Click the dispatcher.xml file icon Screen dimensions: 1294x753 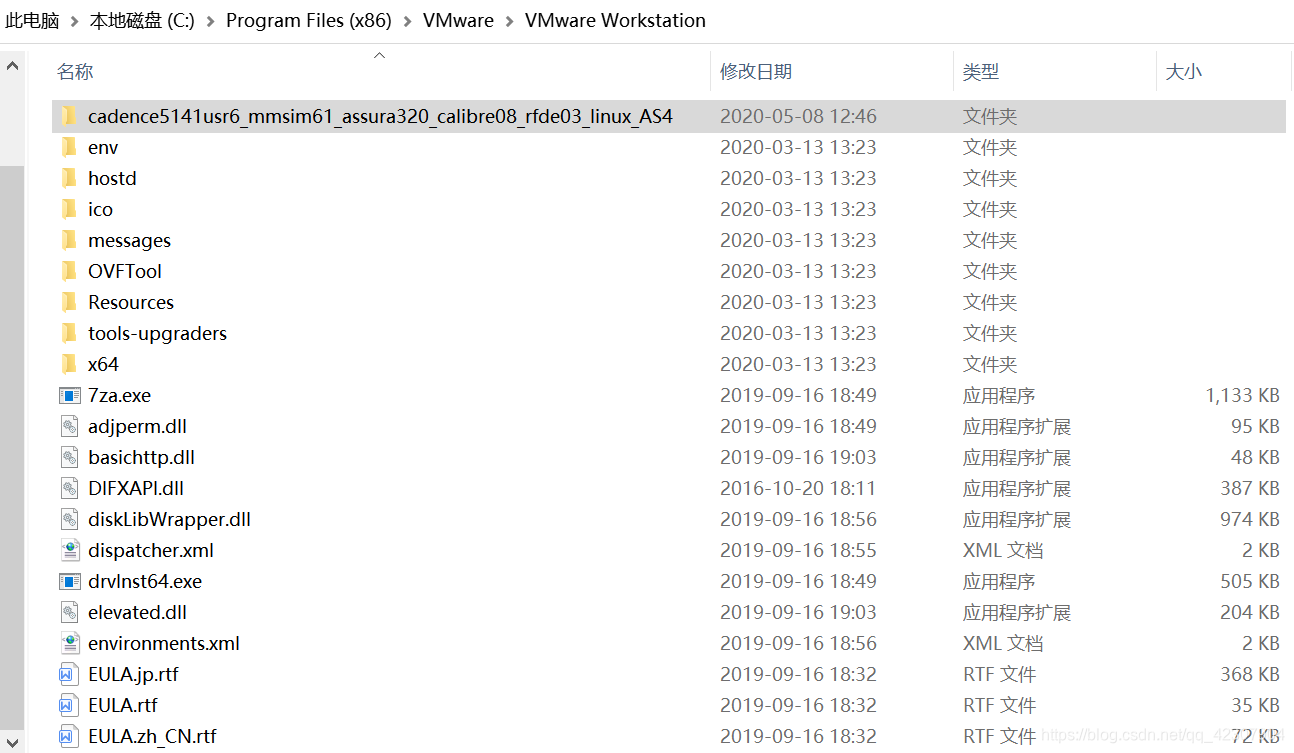(69, 550)
